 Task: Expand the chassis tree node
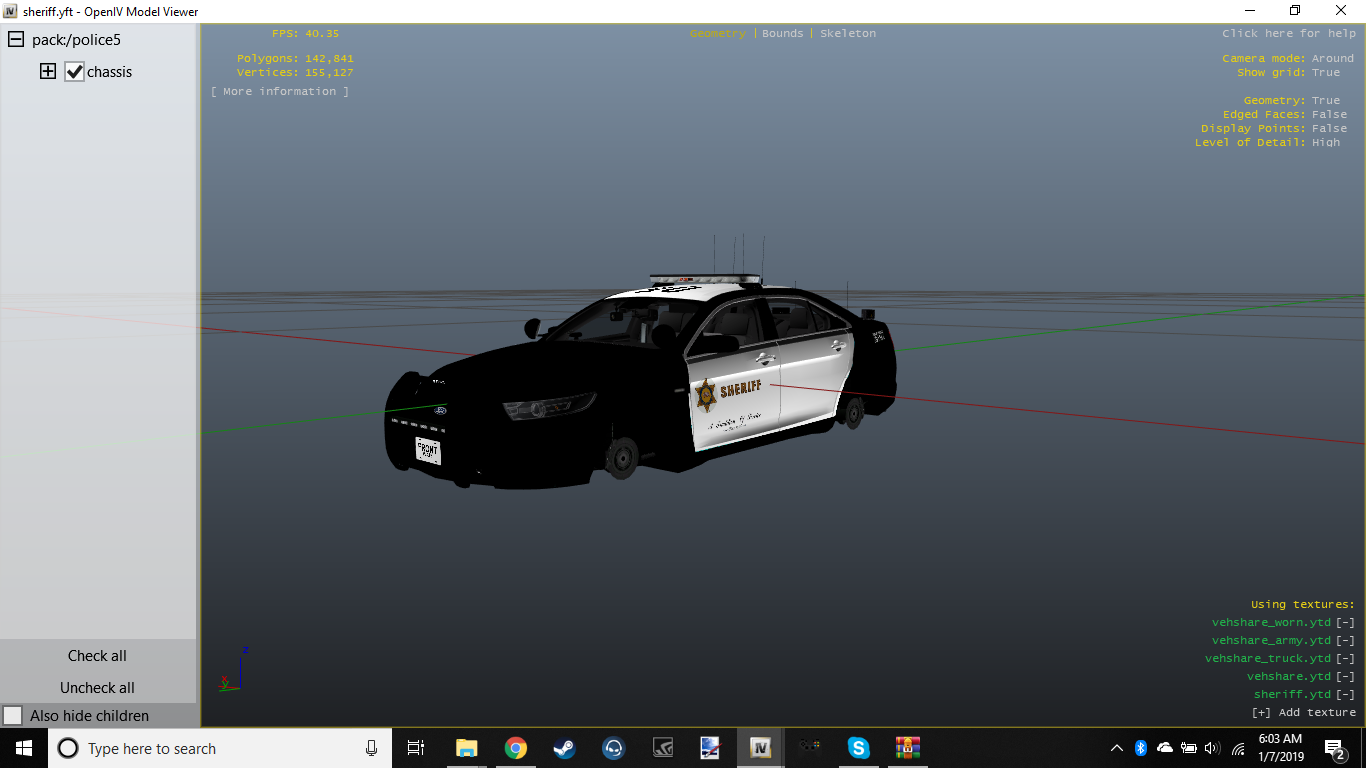48,72
